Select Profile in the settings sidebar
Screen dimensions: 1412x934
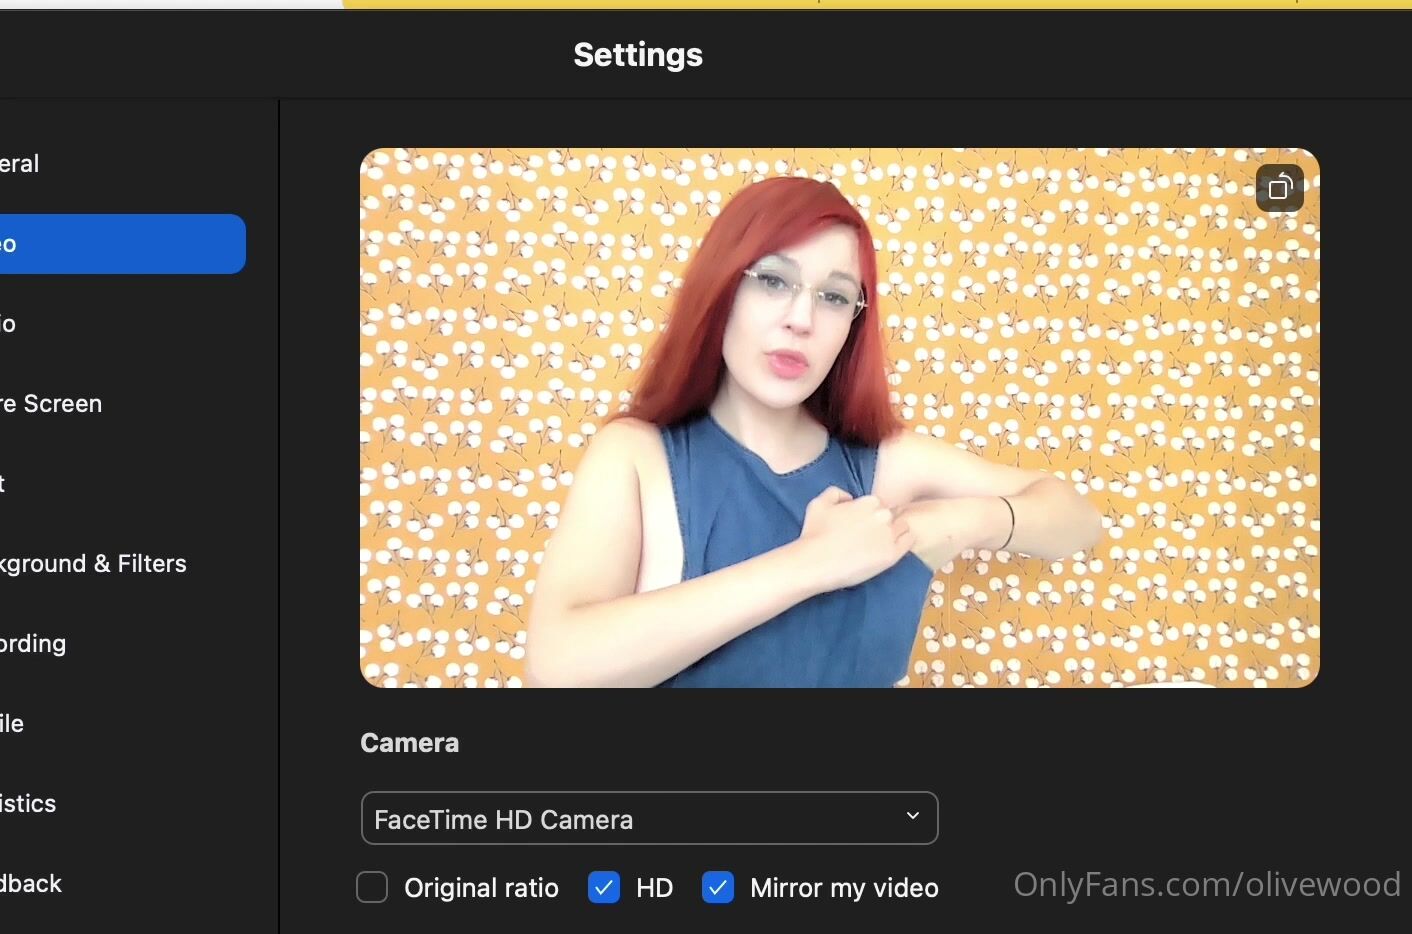13,724
